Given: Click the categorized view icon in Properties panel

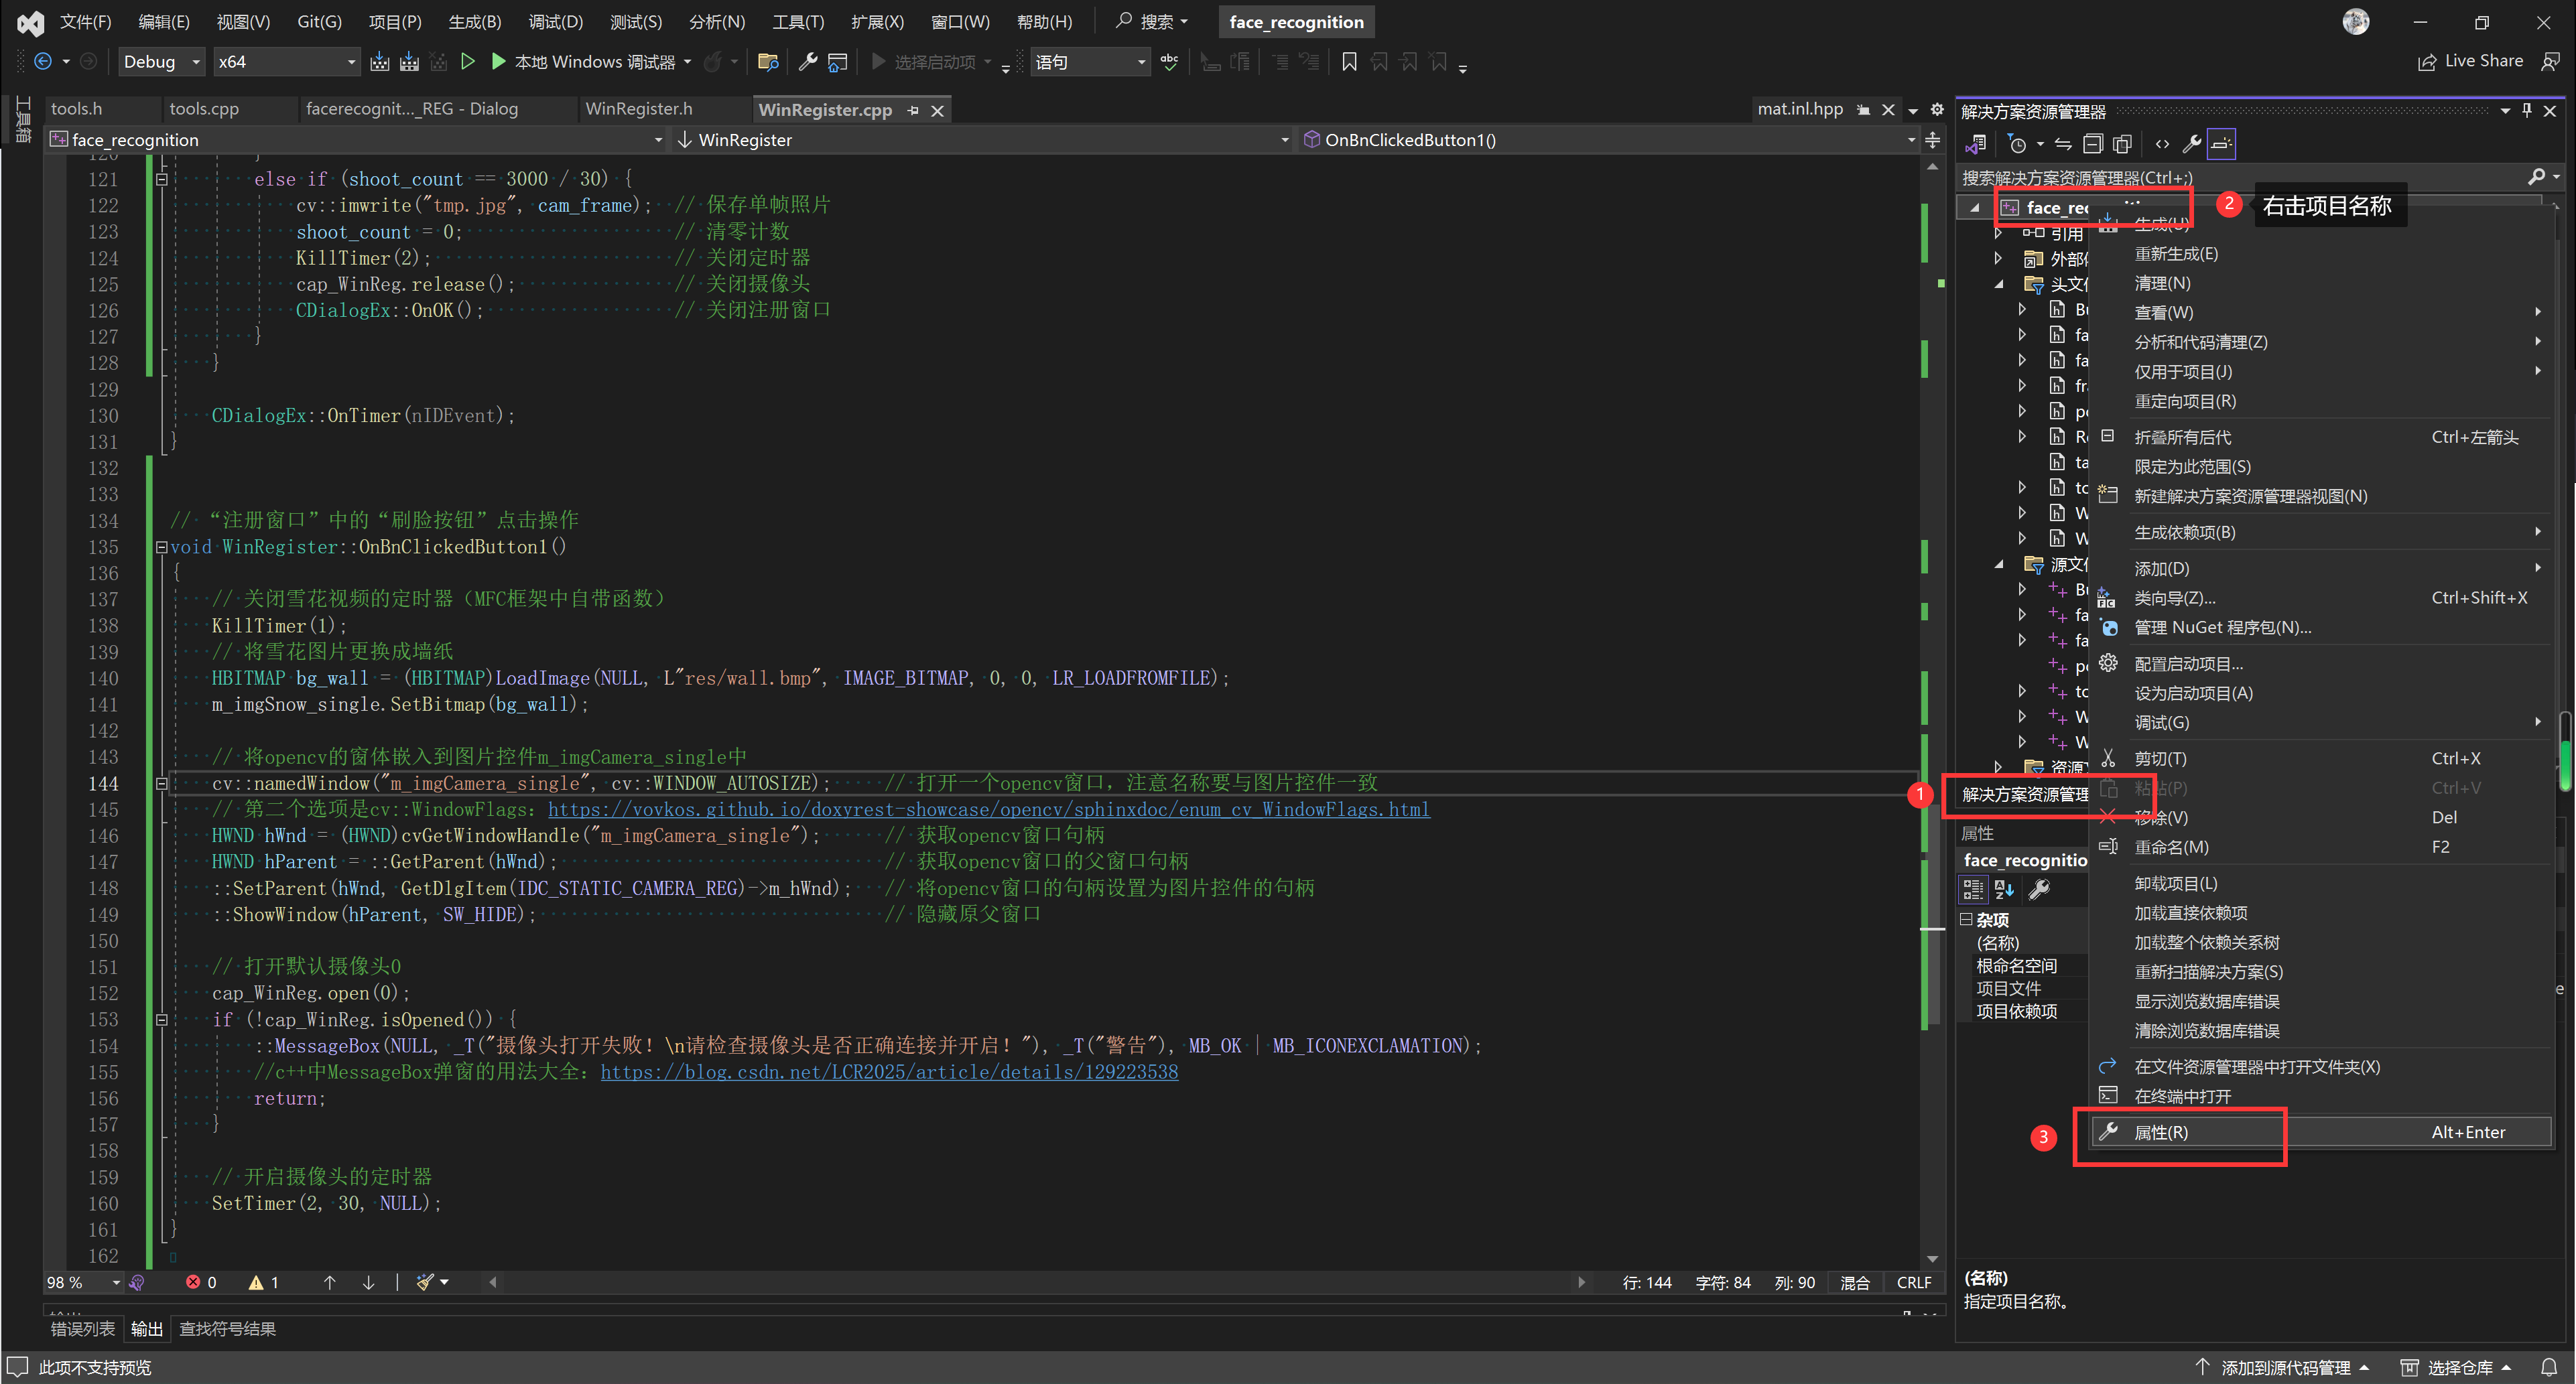Looking at the screenshot, I should [x=1973, y=889].
